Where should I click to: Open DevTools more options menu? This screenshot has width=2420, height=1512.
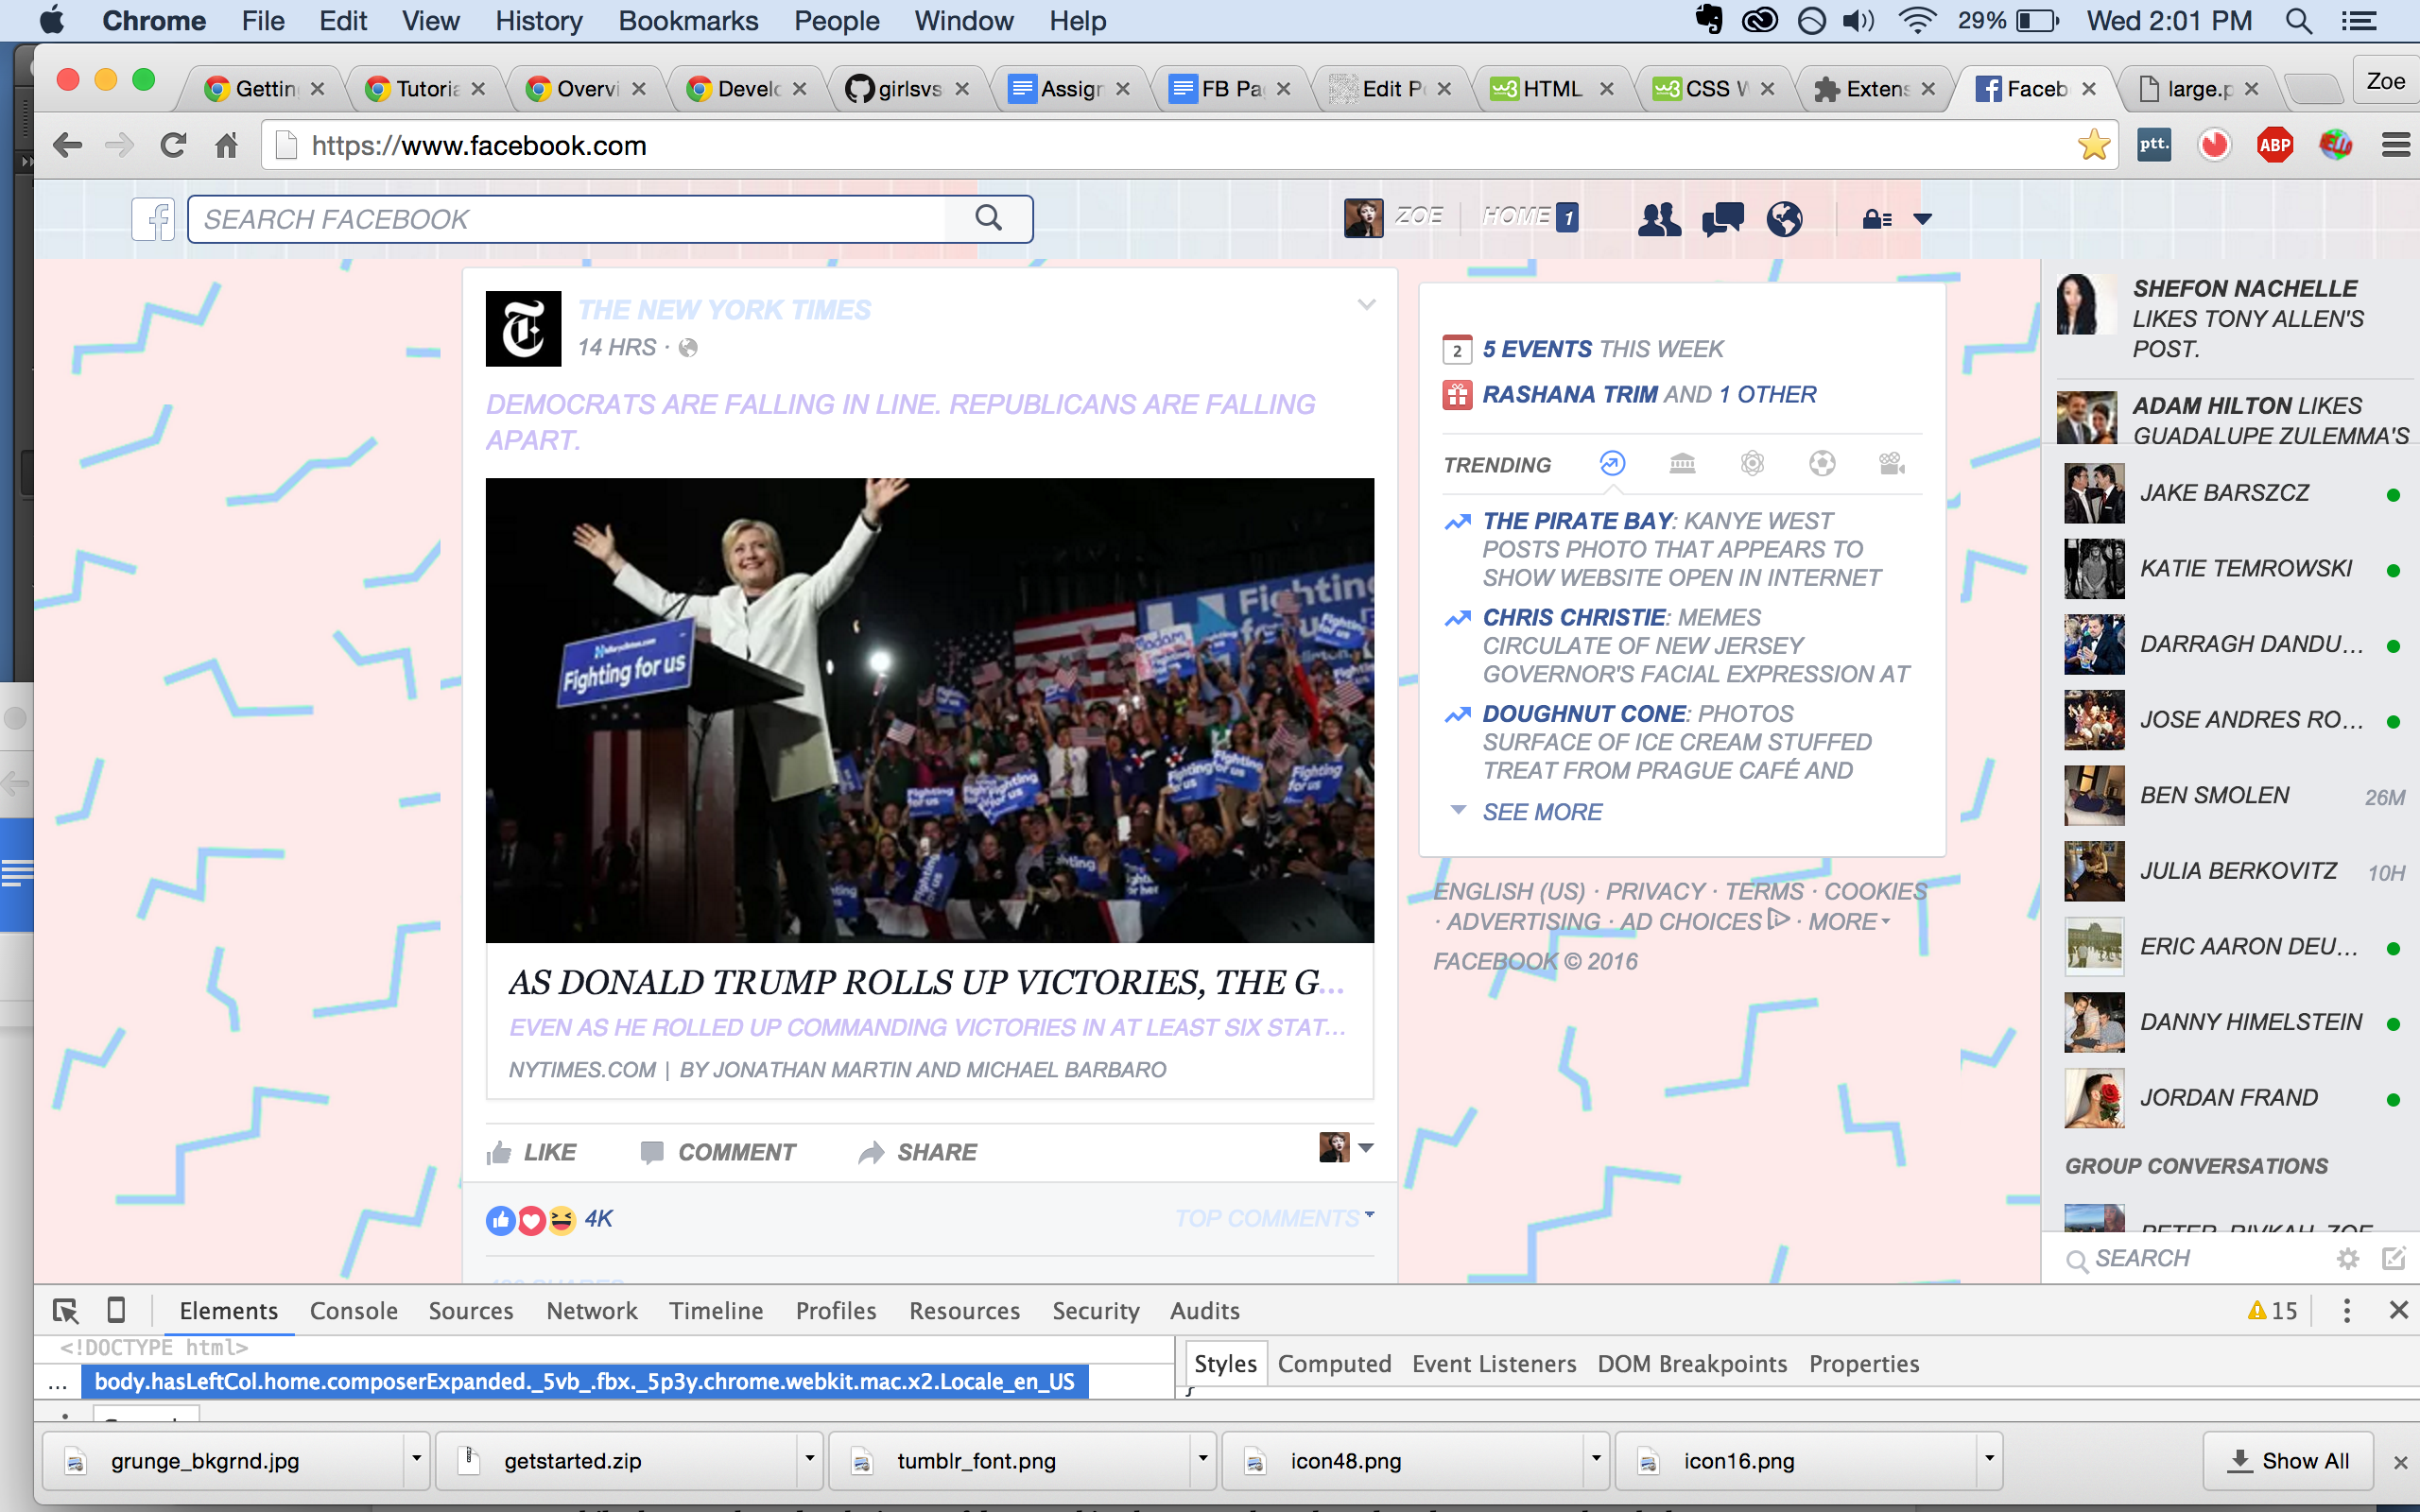click(x=2346, y=1310)
